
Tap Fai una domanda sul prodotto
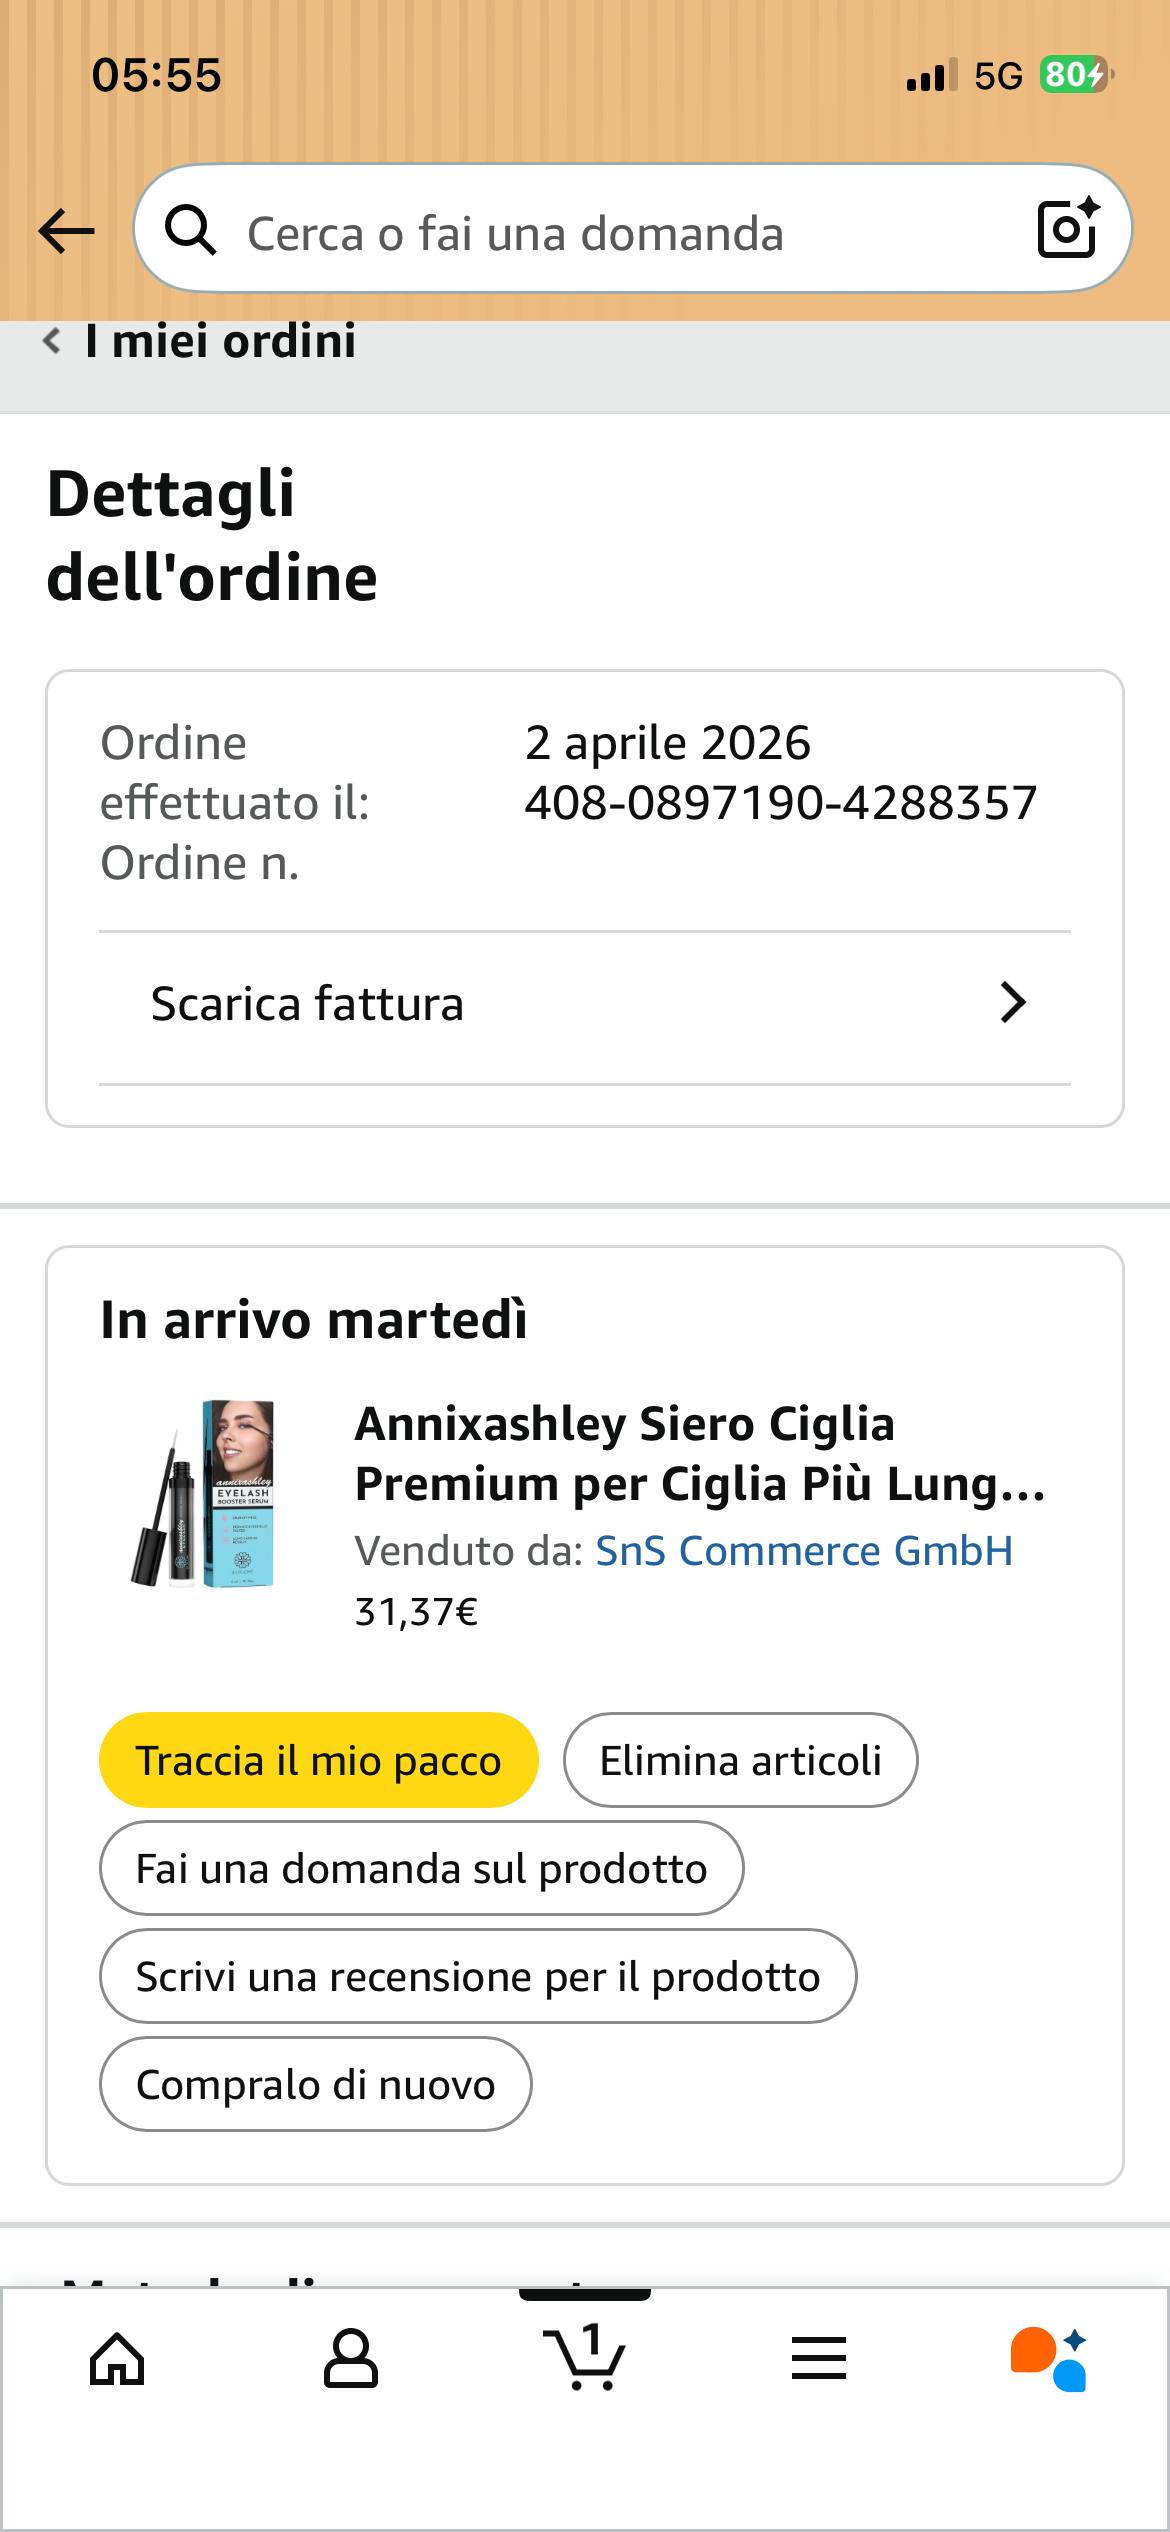pyautogui.click(x=421, y=1869)
